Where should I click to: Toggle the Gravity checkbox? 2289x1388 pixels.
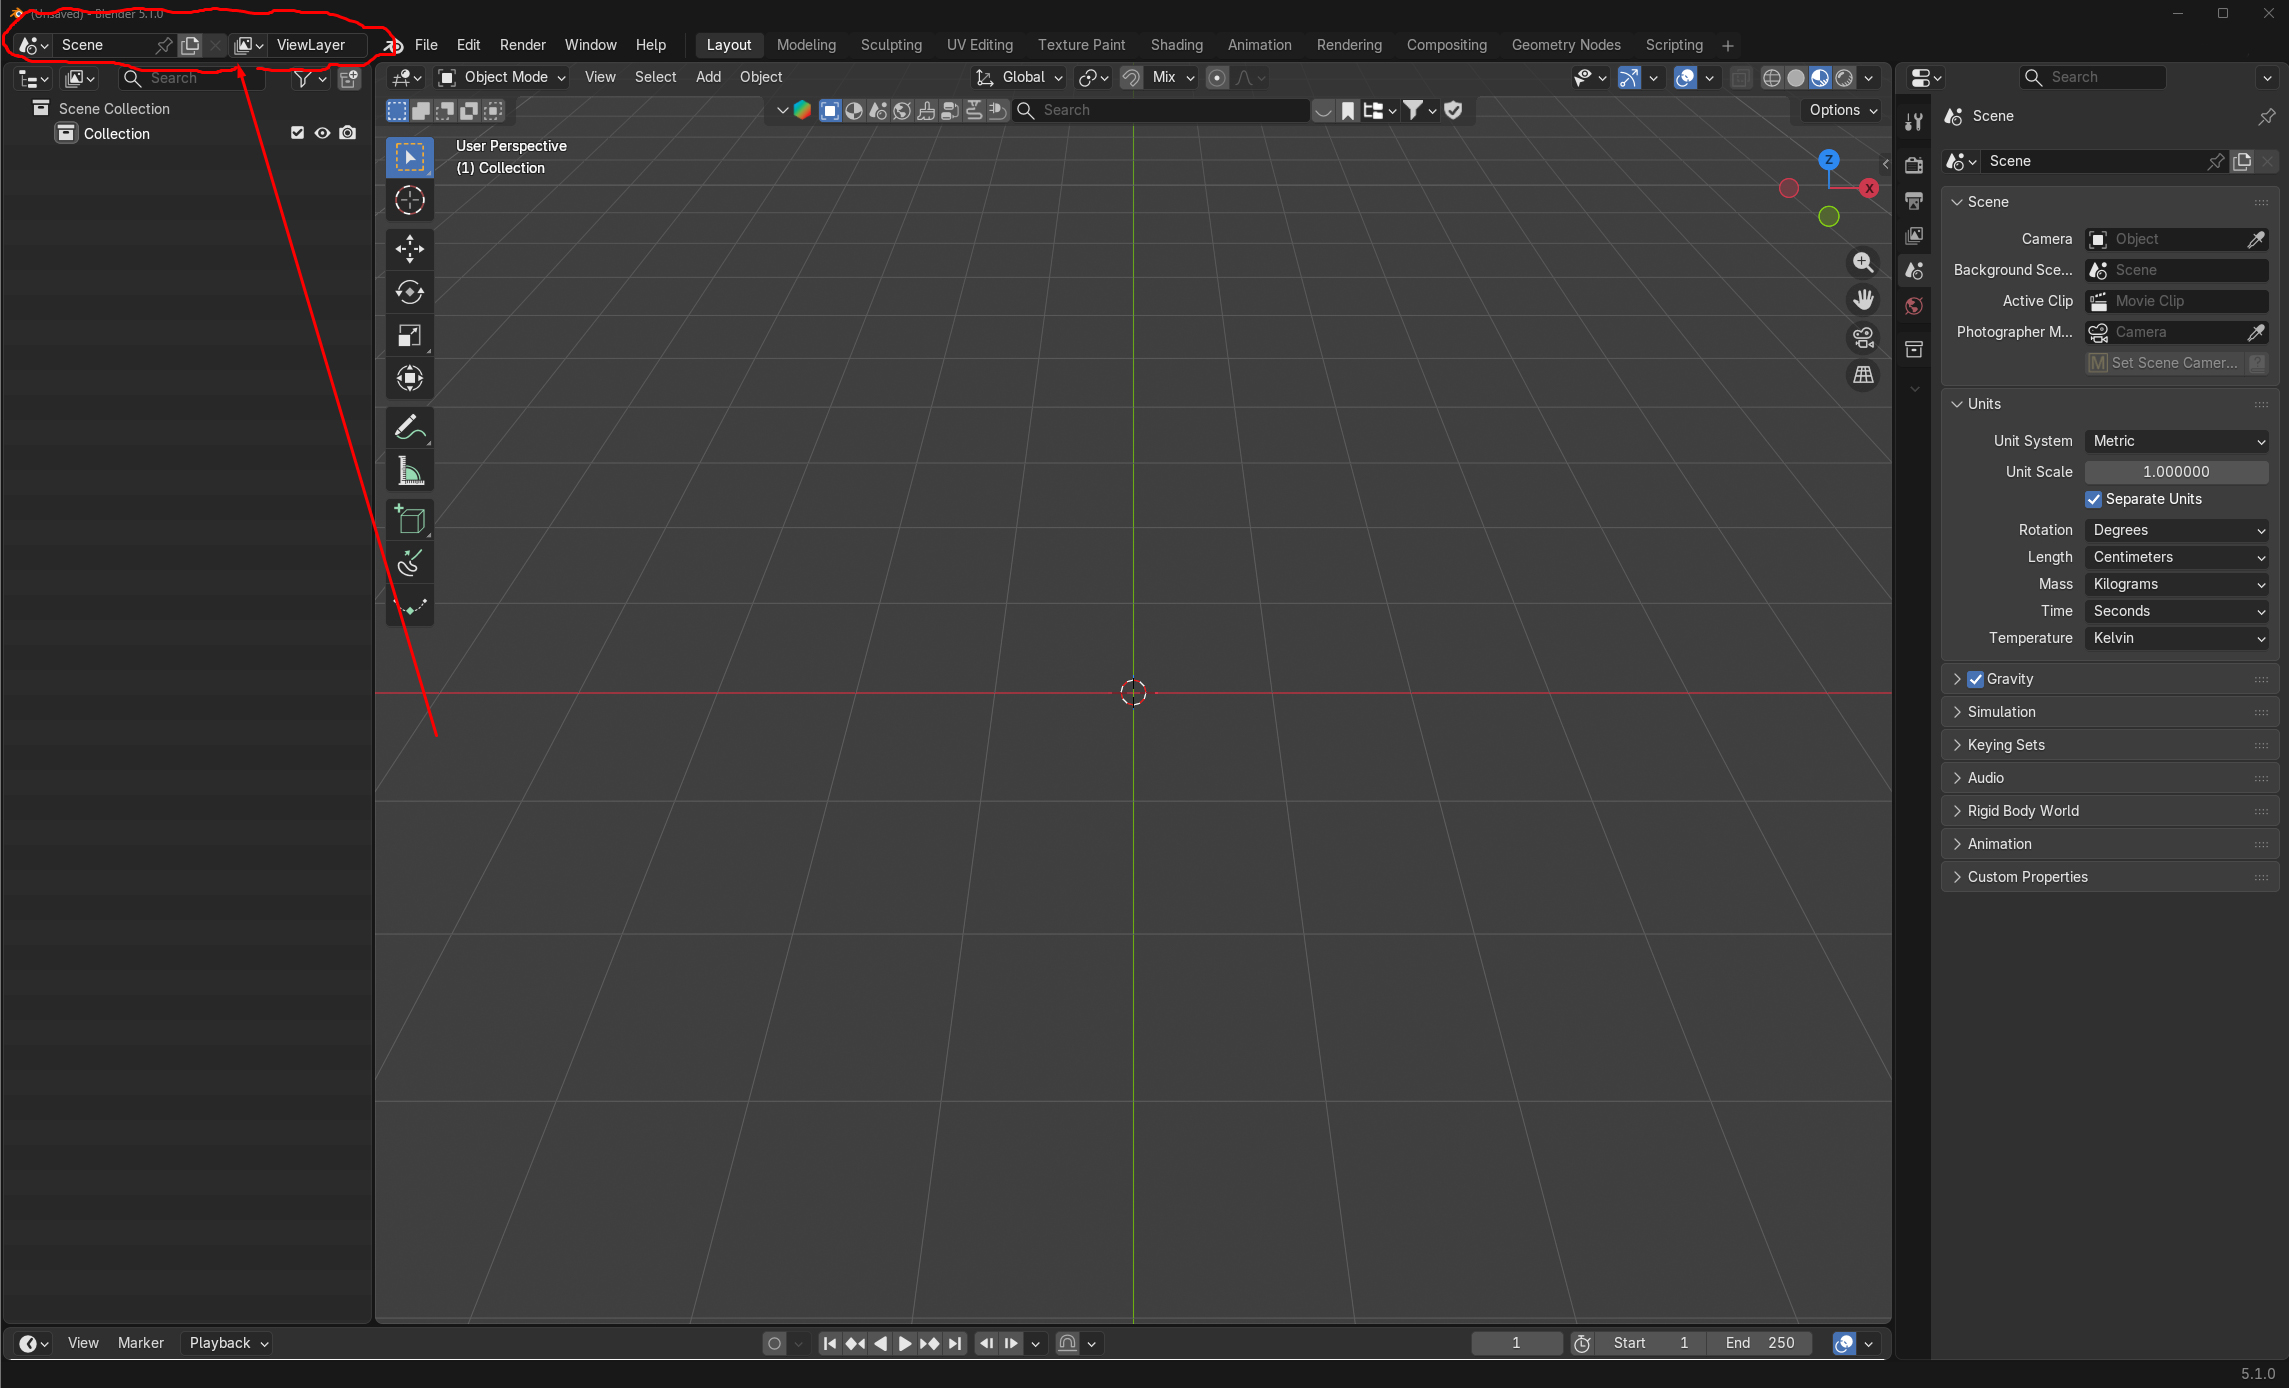pos(1975,679)
